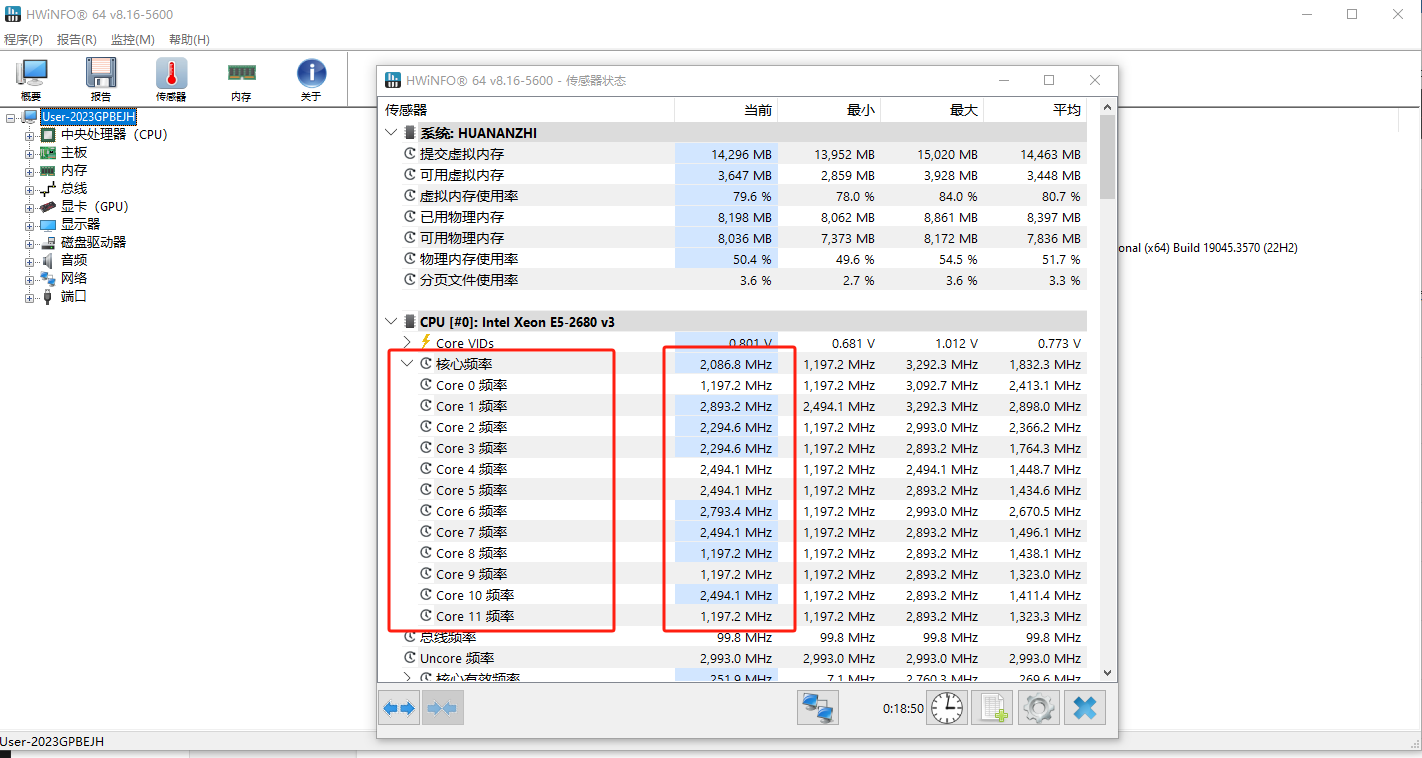Click the 最大 column header
This screenshot has height=758, width=1422.
pyautogui.click(x=932, y=110)
